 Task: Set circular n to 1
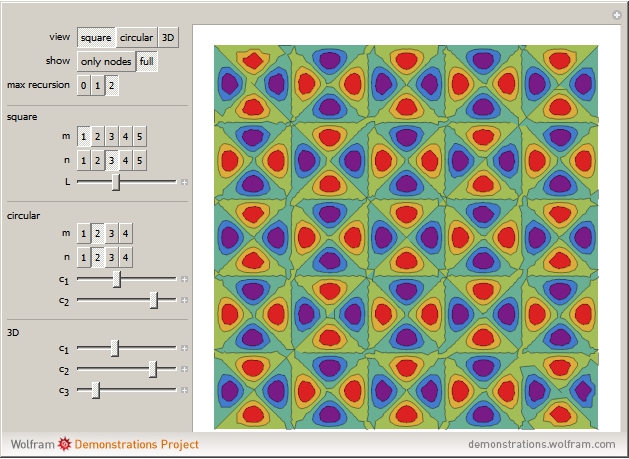pos(83,257)
